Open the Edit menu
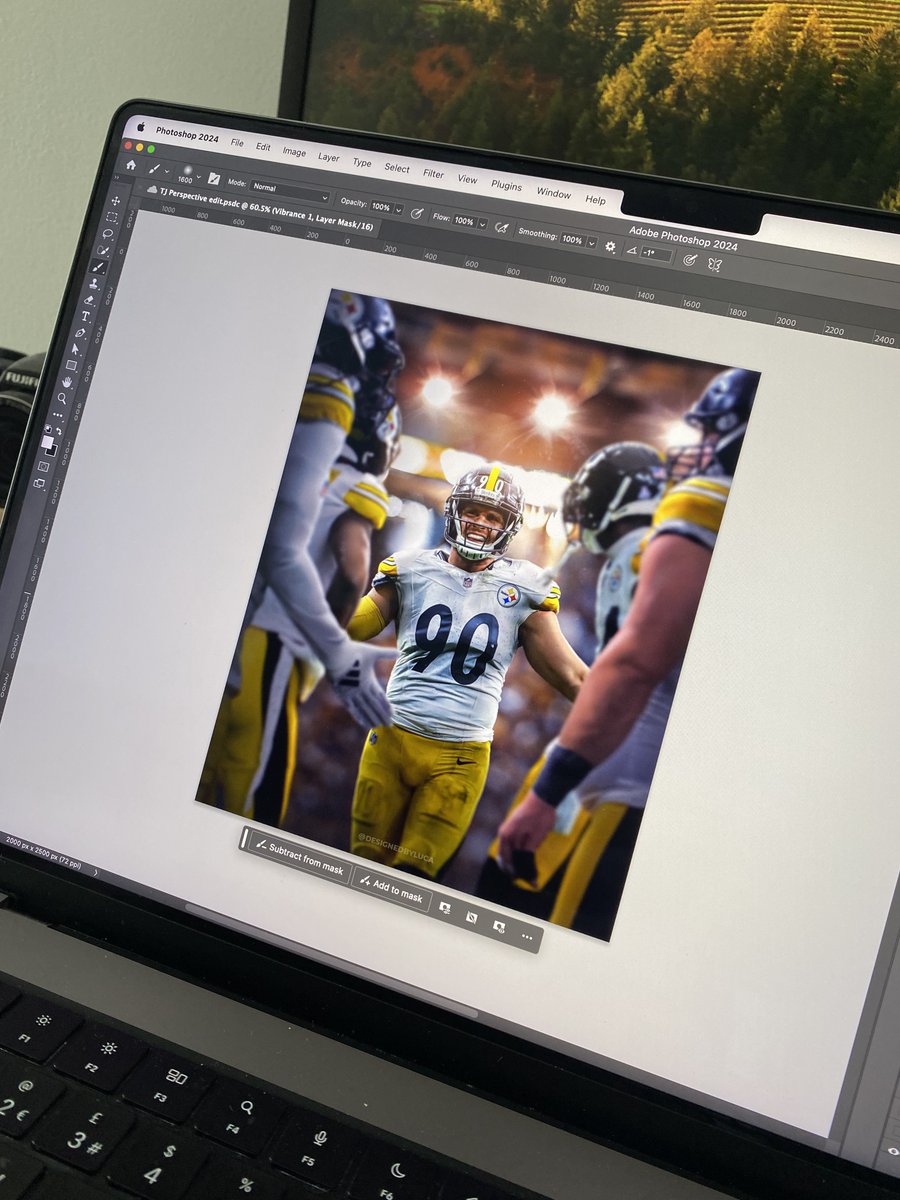This screenshot has width=900, height=1200. coord(263,146)
